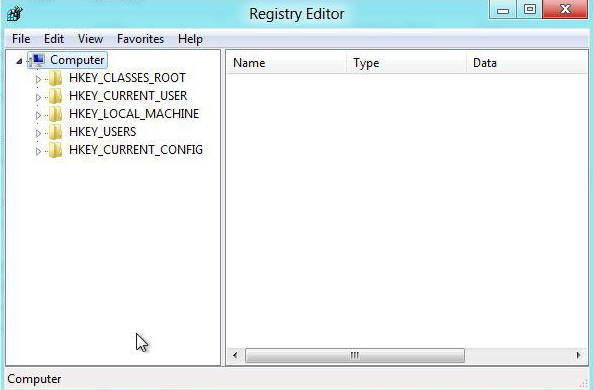The width and height of the screenshot is (593, 390).
Task: Click the HKEY_CURRENT_USER folder icon
Action: (56, 96)
